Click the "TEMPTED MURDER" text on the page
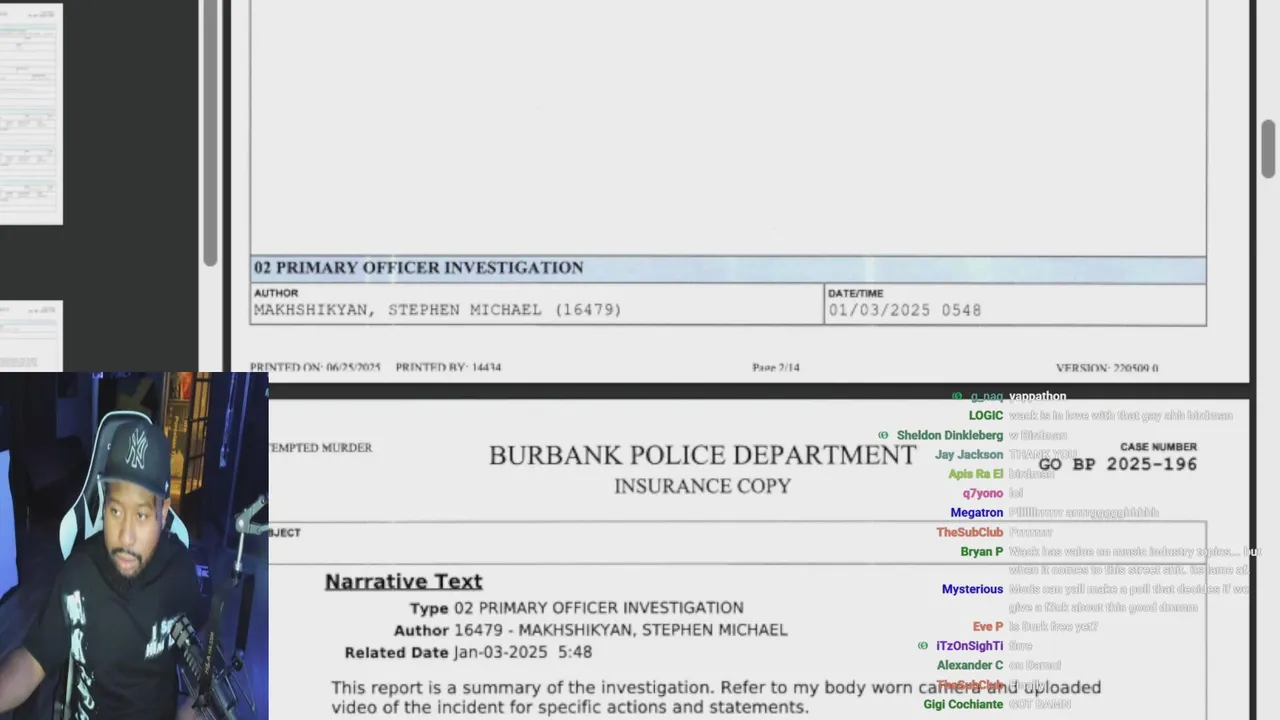 320,448
